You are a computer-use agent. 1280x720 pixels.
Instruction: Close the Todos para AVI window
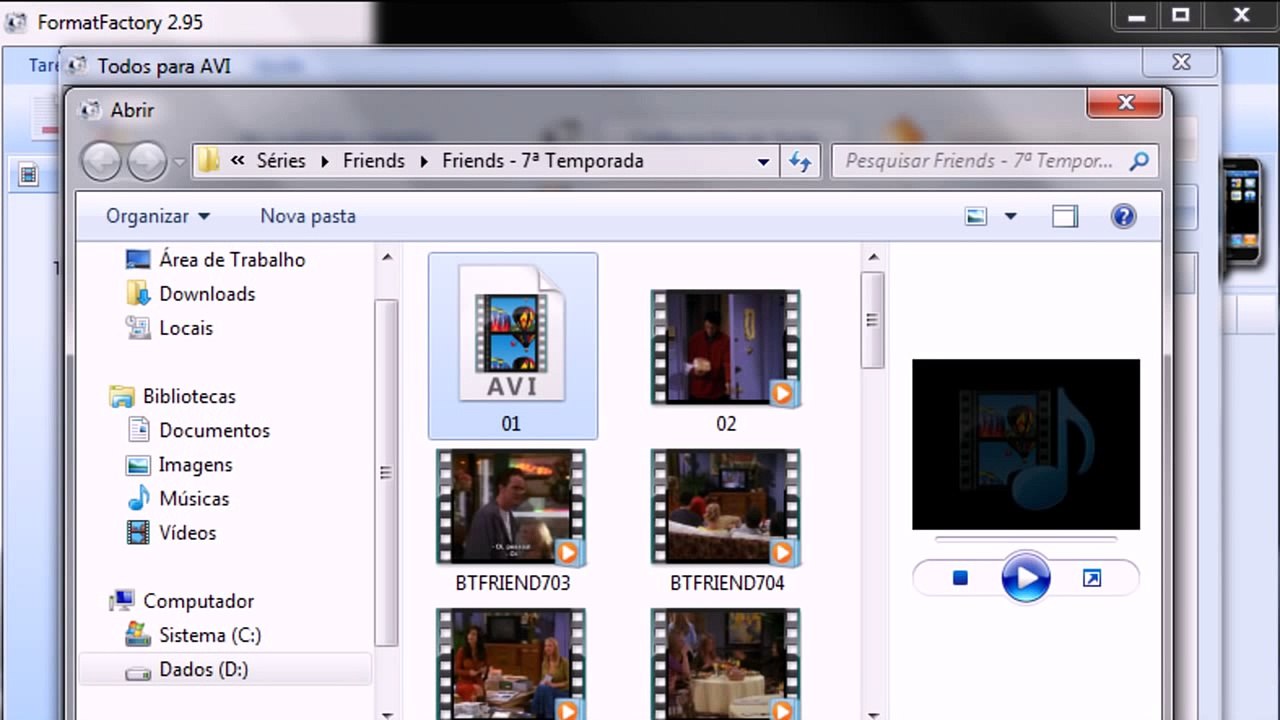pyautogui.click(x=1181, y=63)
